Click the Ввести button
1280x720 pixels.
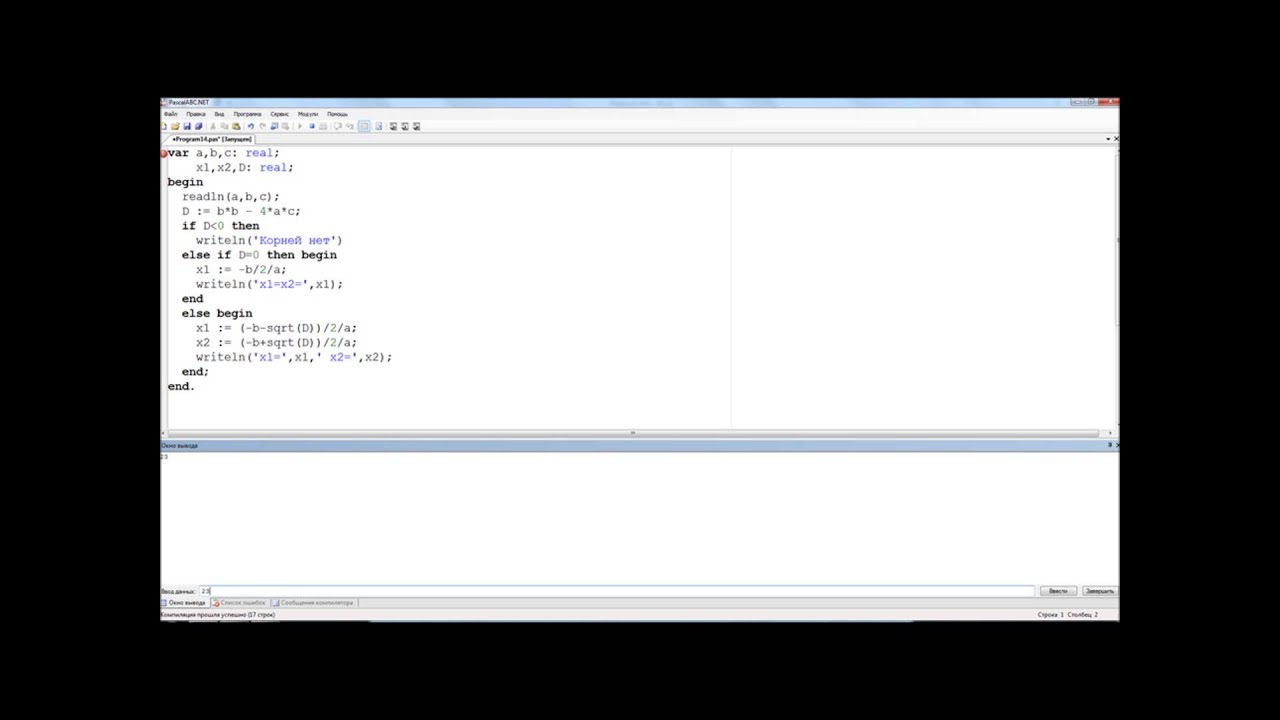pyautogui.click(x=1058, y=591)
